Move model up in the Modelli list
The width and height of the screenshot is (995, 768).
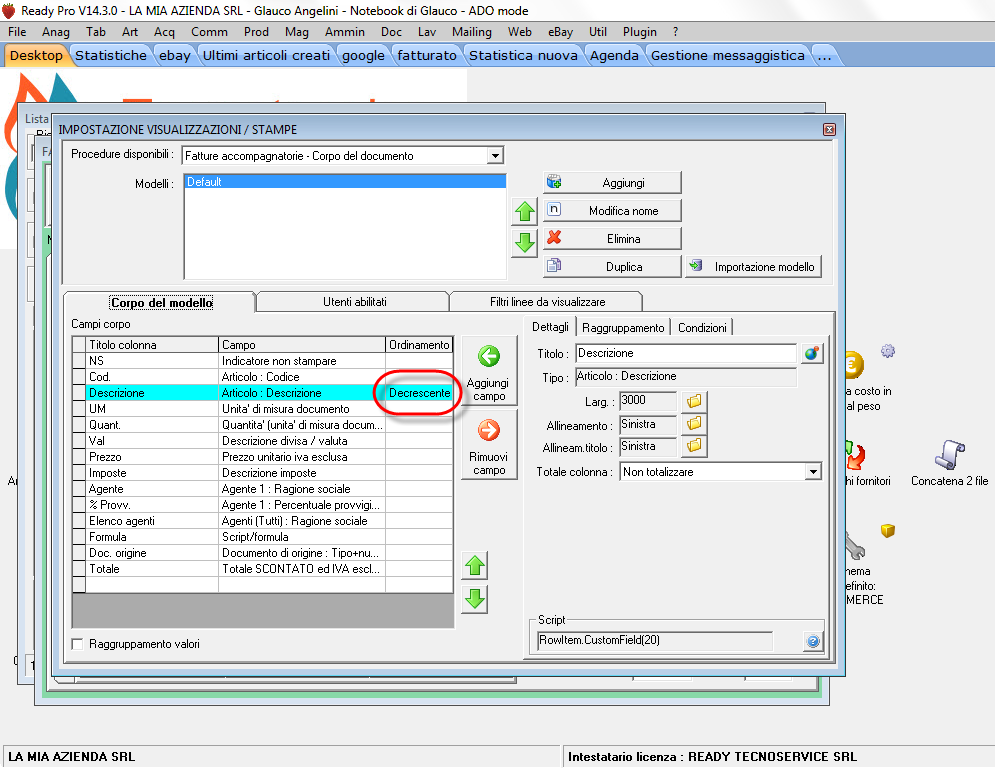coord(524,212)
